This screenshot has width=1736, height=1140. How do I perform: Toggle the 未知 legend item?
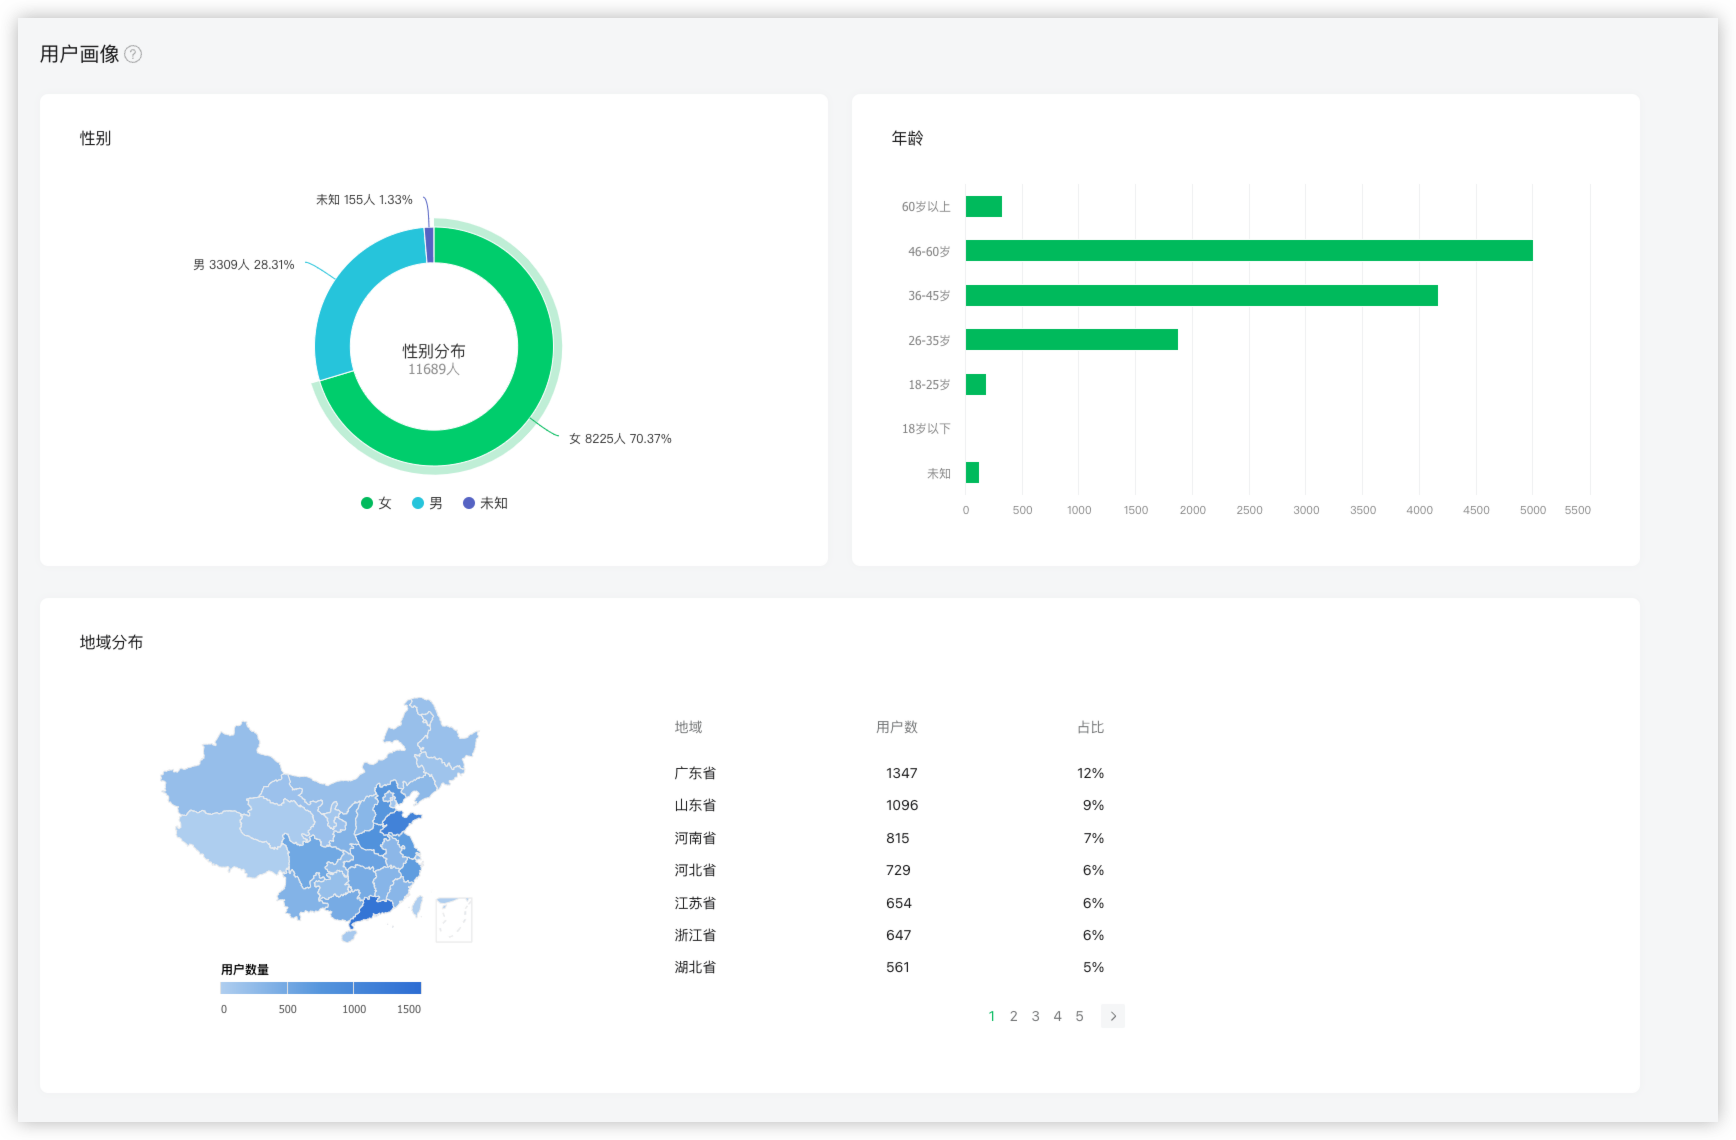(x=485, y=503)
